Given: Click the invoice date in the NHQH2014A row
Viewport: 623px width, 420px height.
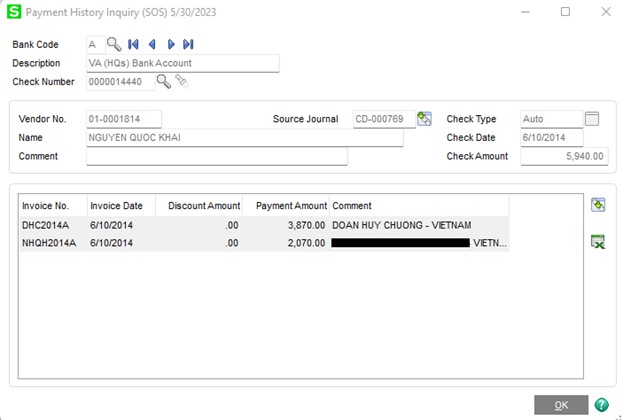Looking at the screenshot, I should [x=111, y=243].
